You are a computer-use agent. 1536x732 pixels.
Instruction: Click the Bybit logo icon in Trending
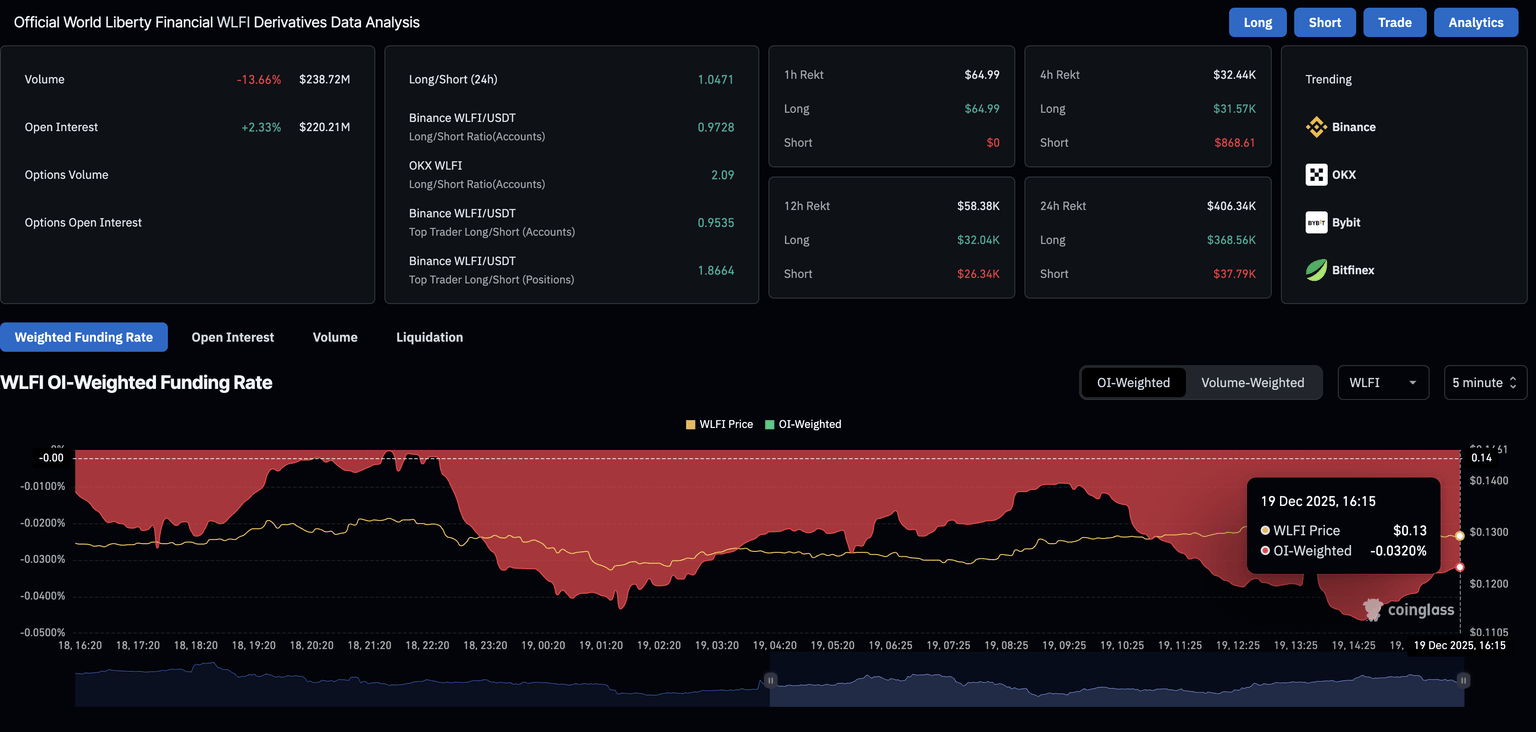pos(1316,223)
